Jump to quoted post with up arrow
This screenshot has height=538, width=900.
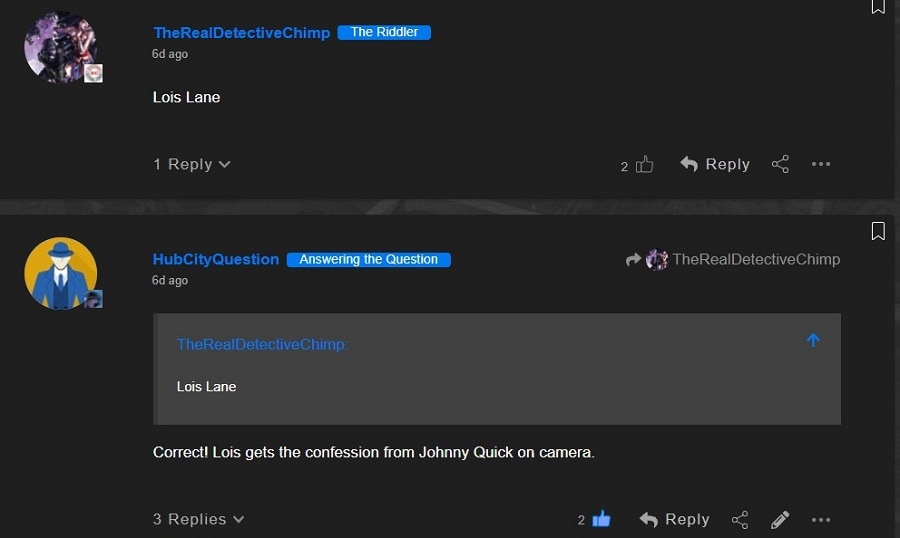813,340
